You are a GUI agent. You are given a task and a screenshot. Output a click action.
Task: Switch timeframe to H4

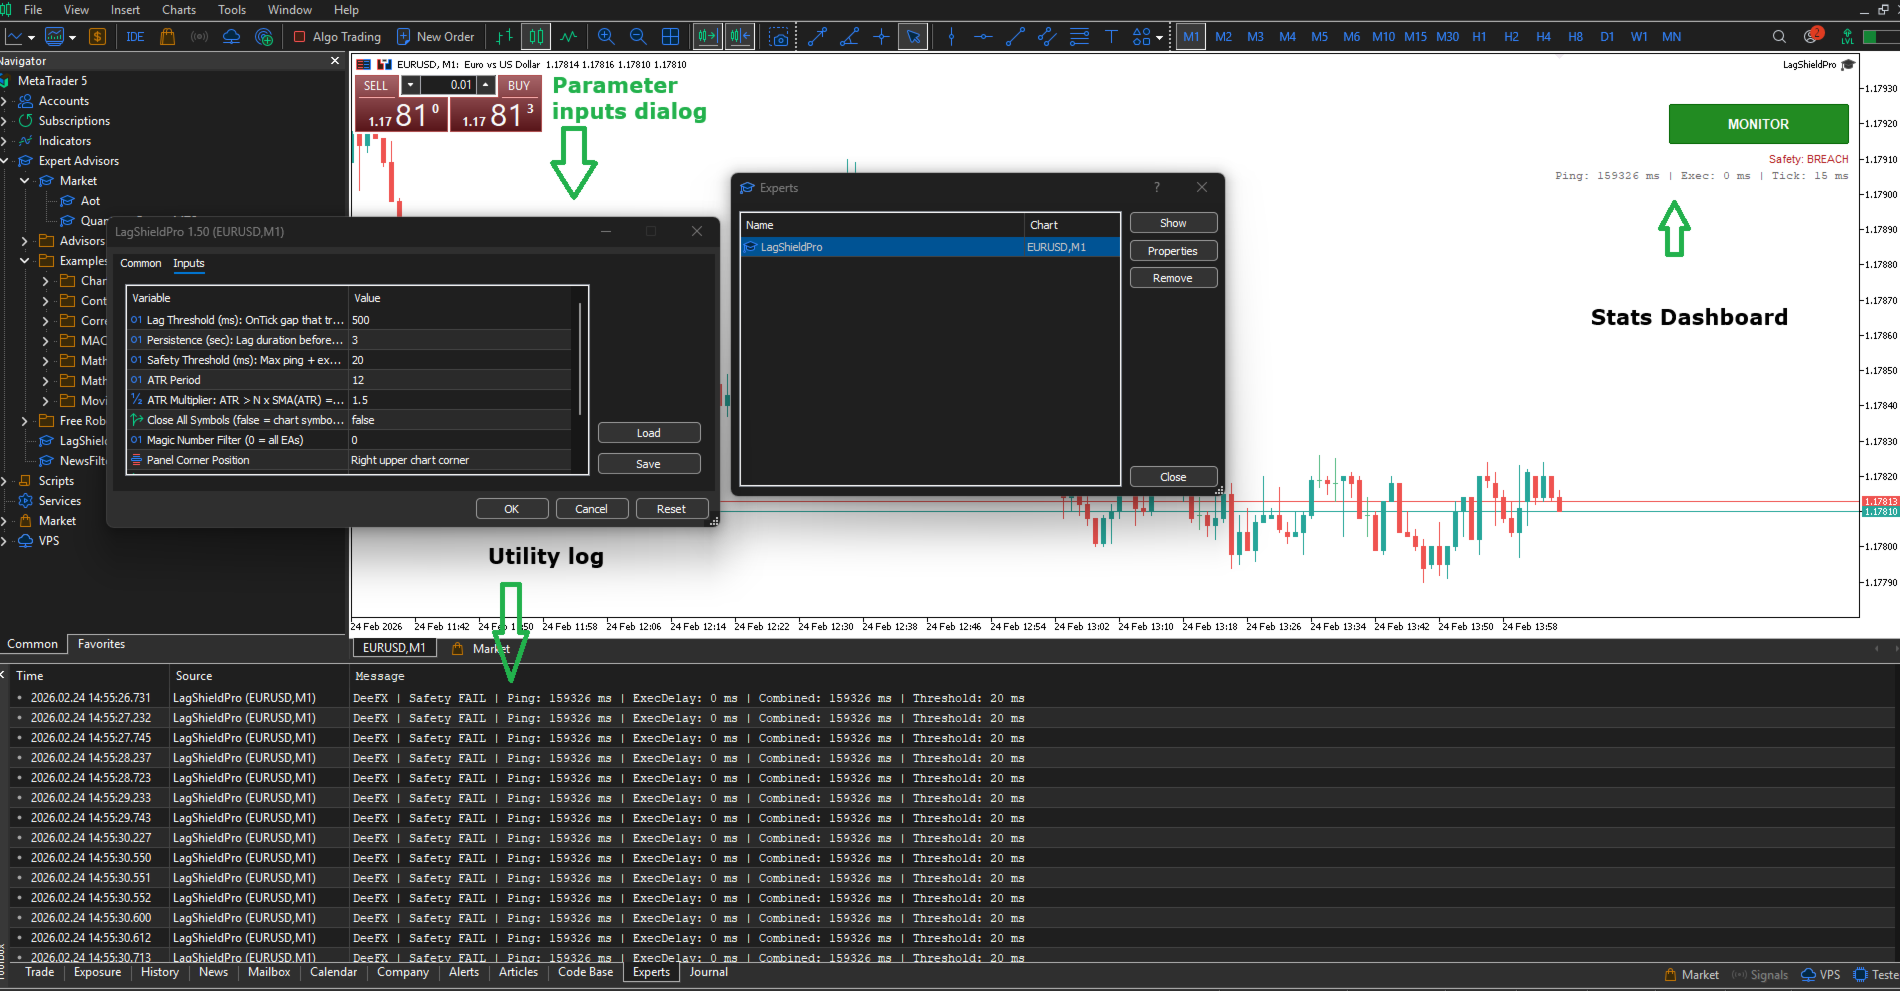coord(1543,37)
